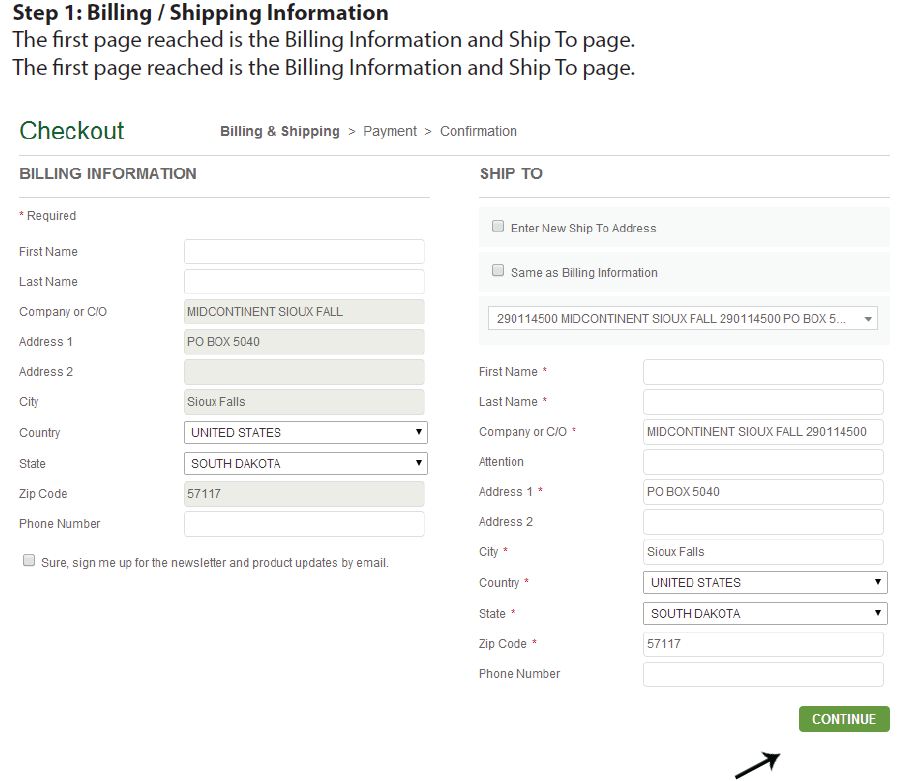Focus the billing Phone Number field

(304, 524)
